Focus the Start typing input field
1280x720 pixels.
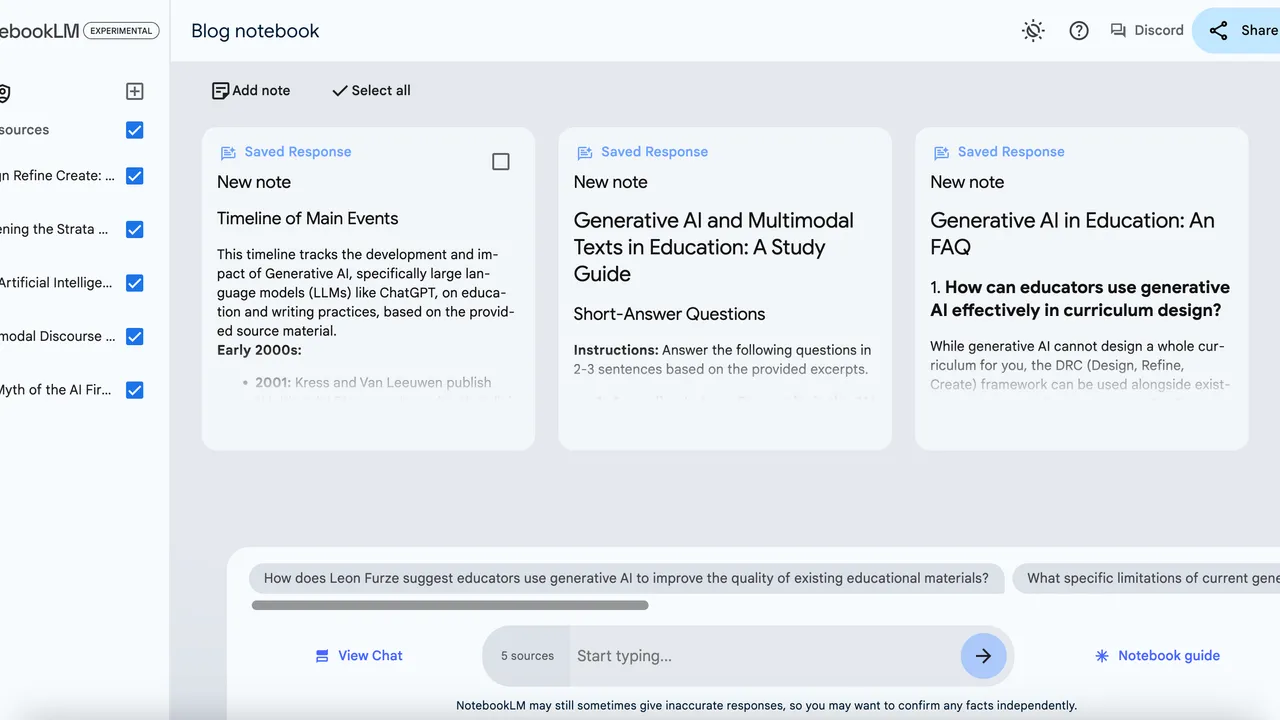pos(765,656)
